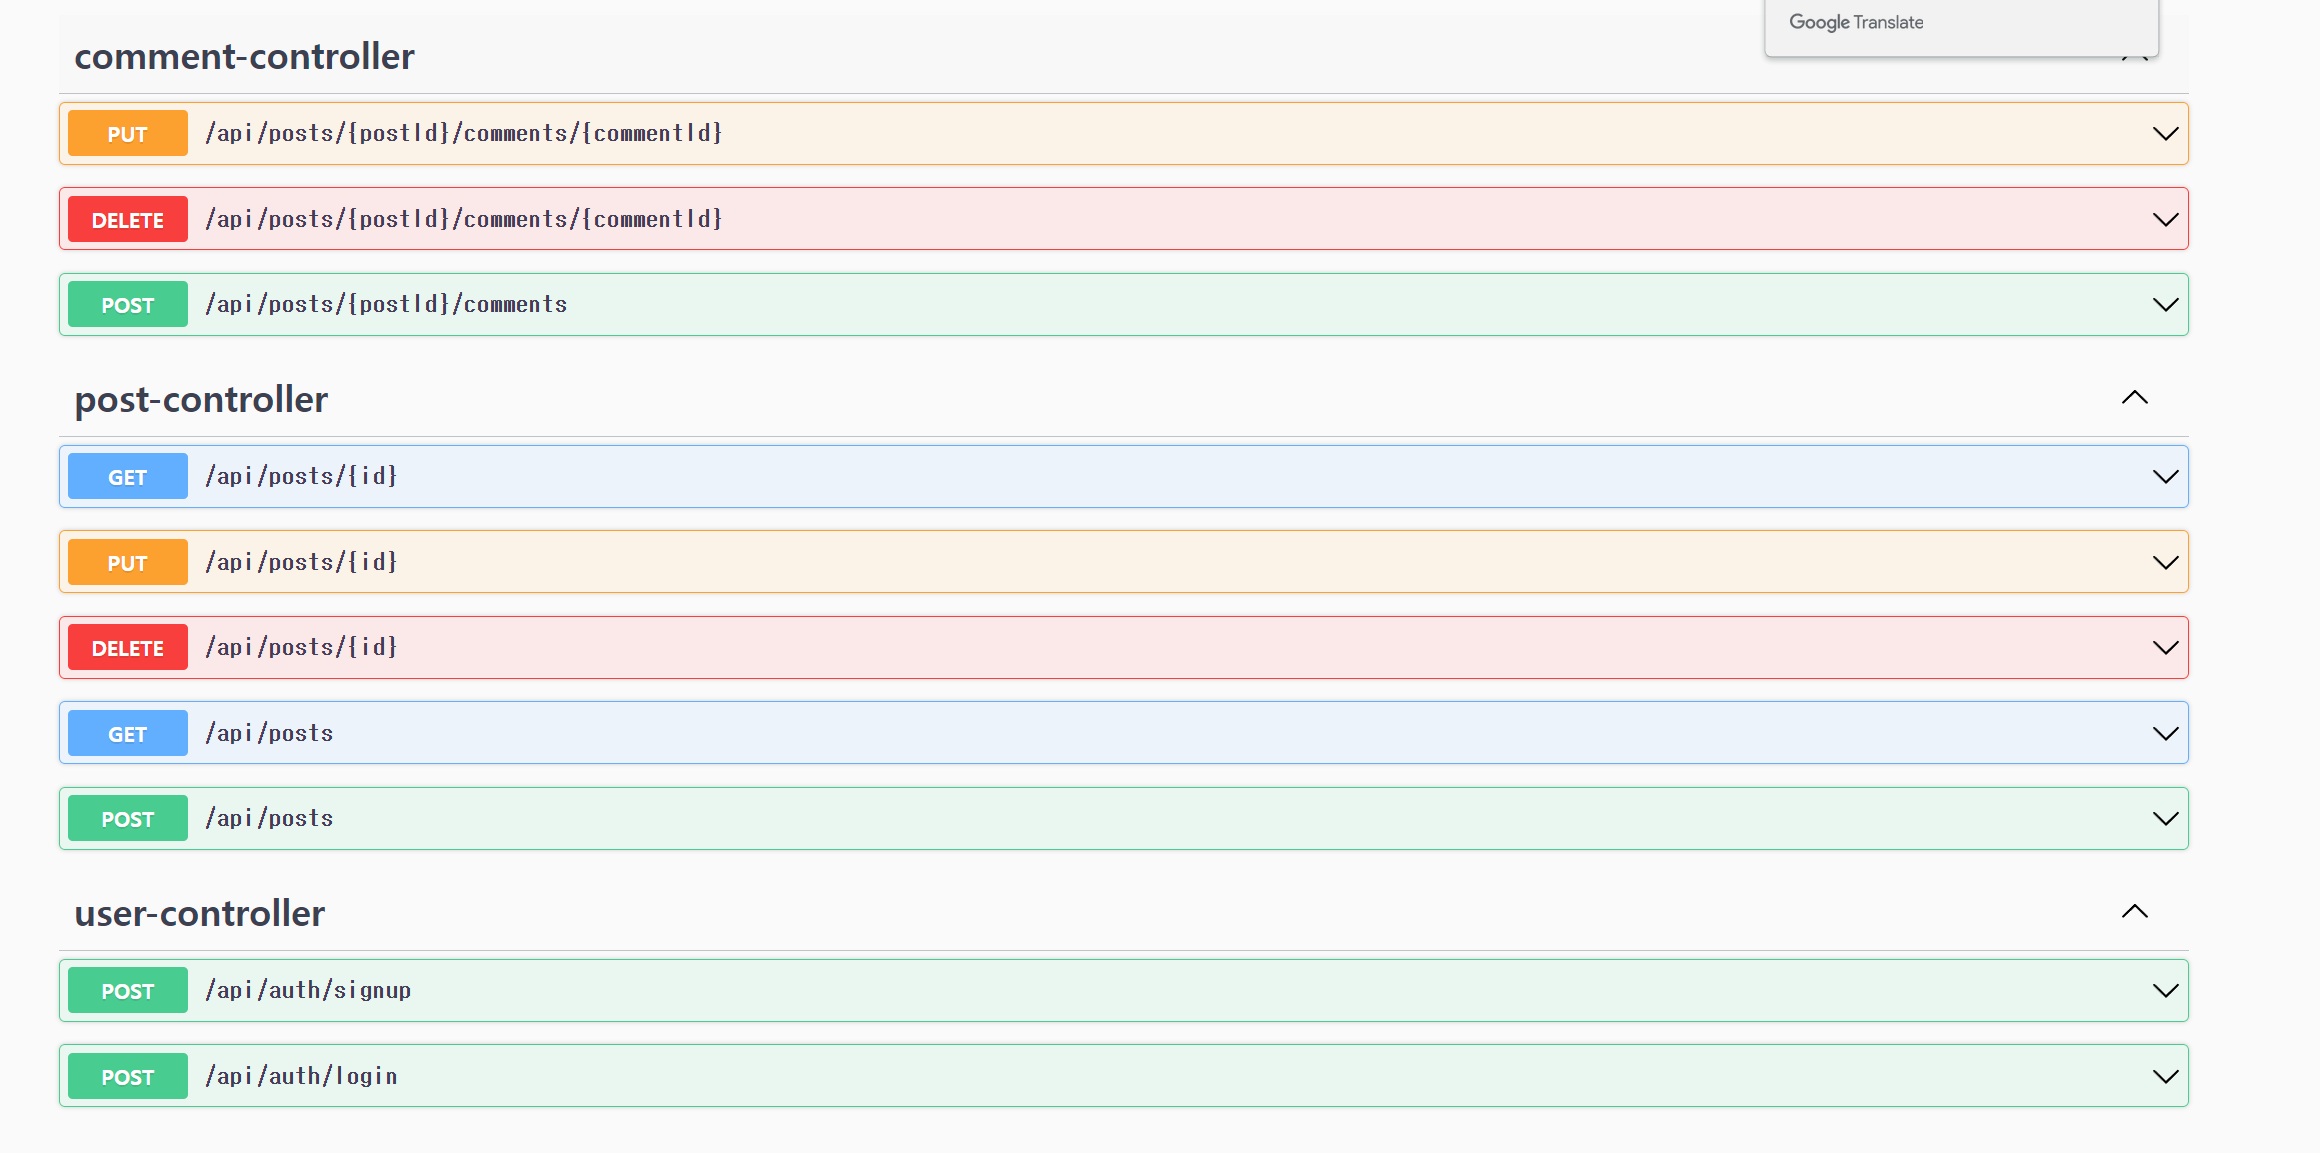This screenshot has height=1153, width=2320.
Task: Click the POST badge on /api/auth/signup
Action: pyautogui.click(x=127, y=990)
